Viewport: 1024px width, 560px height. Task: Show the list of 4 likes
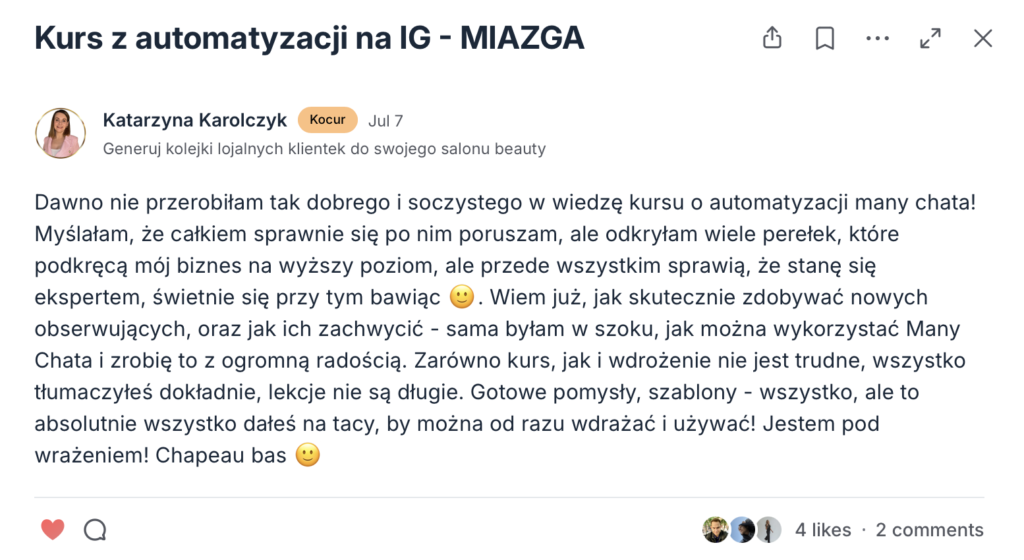pos(823,530)
